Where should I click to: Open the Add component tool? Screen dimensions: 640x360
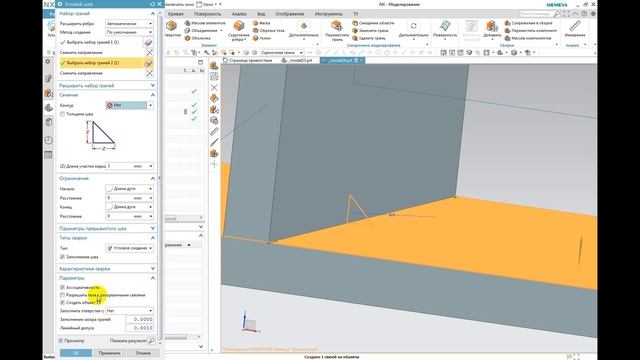click(x=491, y=30)
